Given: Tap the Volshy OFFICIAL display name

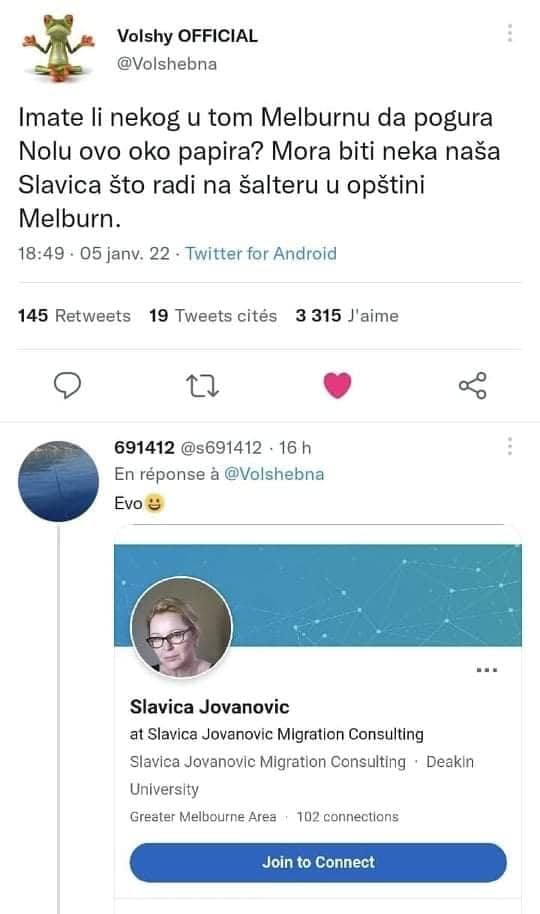Looking at the screenshot, I should point(187,36).
